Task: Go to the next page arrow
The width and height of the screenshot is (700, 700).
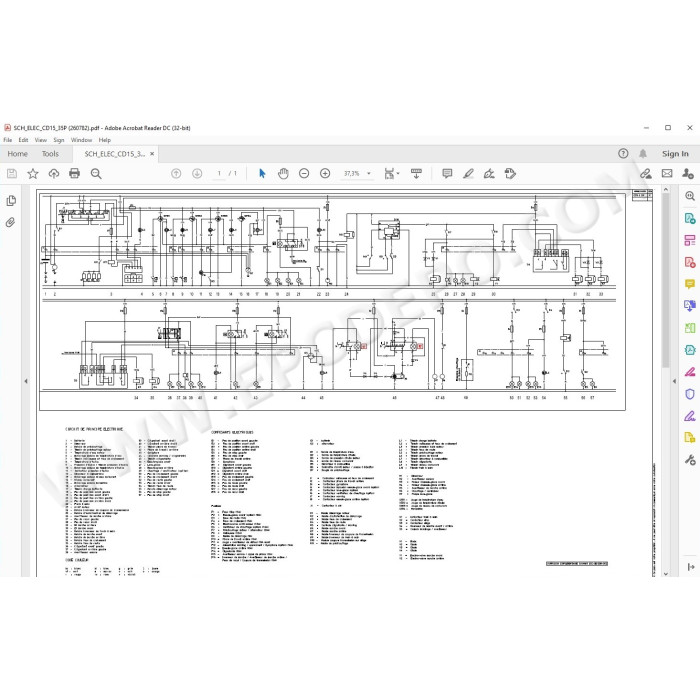Action: click(x=197, y=173)
